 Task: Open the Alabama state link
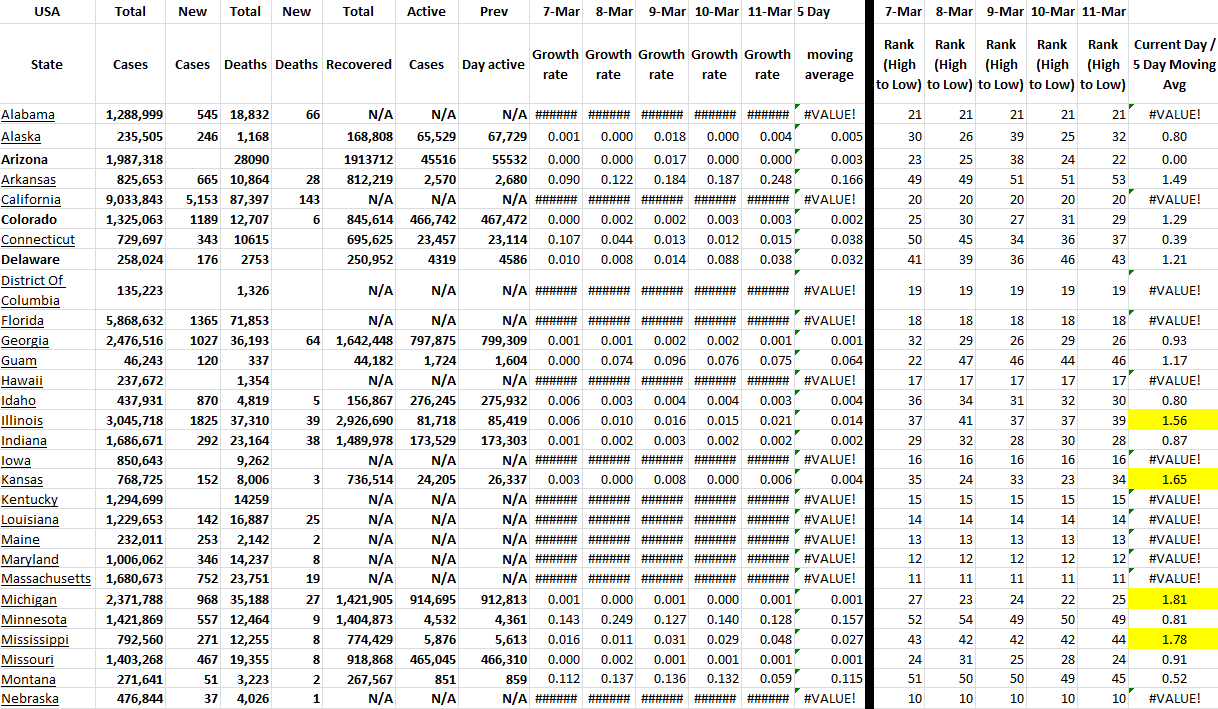click(x=28, y=115)
